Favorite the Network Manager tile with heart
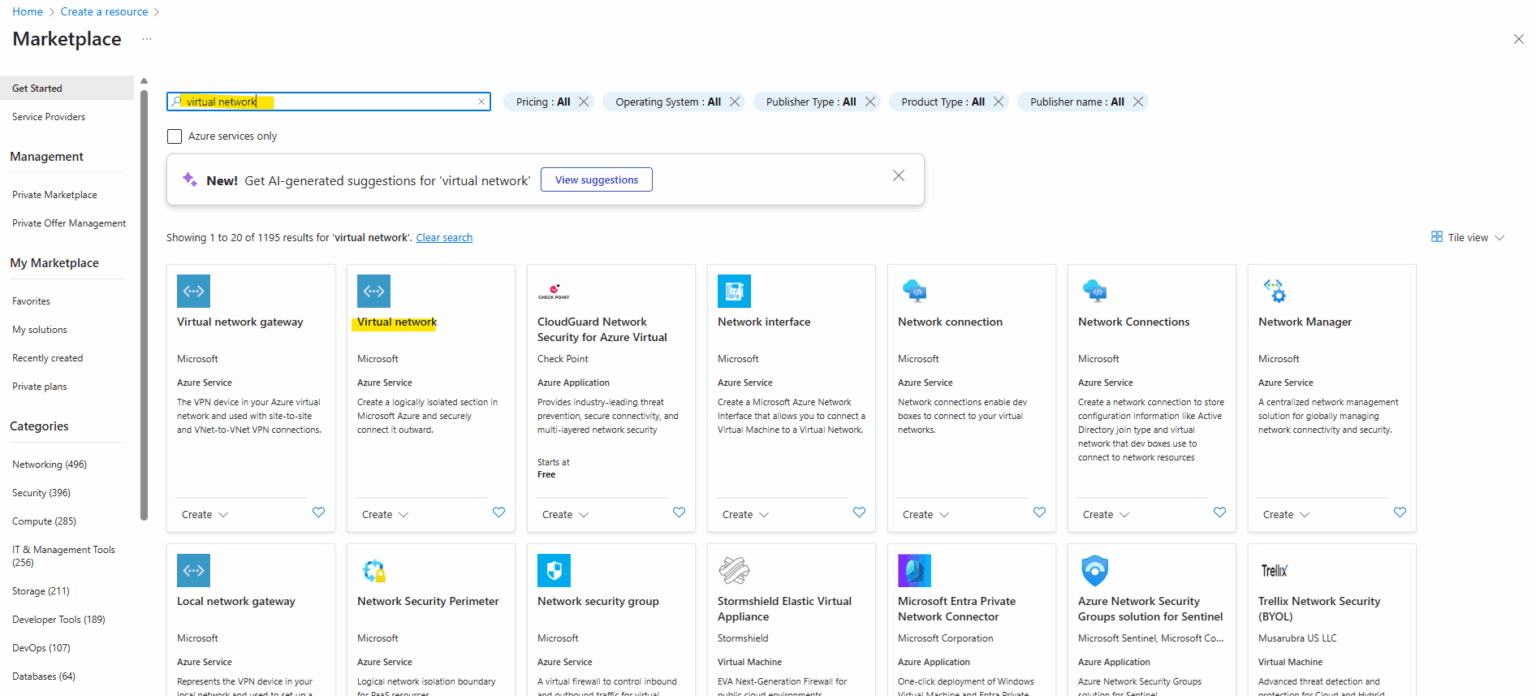Viewport: 1536px width, 696px height. 1400,512
